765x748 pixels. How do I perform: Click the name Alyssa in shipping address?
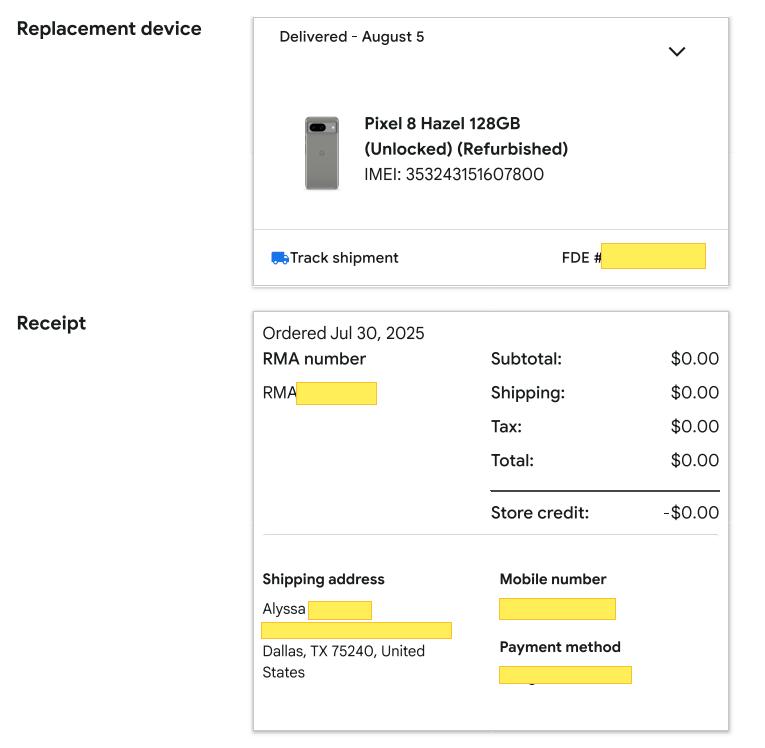click(x=284, y=609)
